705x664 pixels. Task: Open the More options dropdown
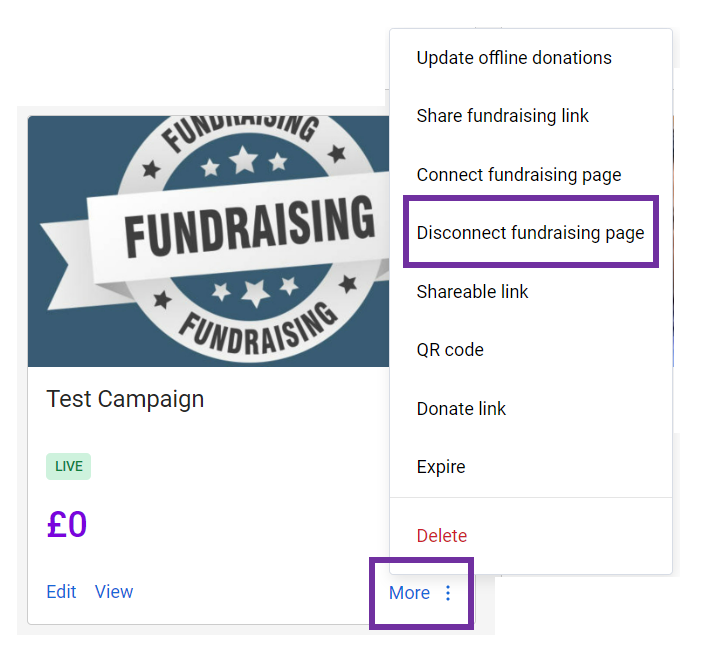click(x=410, y=593)
